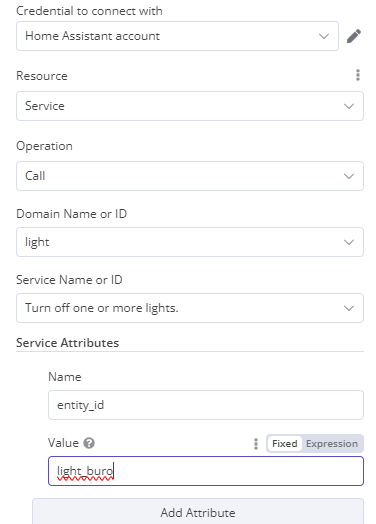
Task: Click the Service Name or ID label
Action: 69,280
